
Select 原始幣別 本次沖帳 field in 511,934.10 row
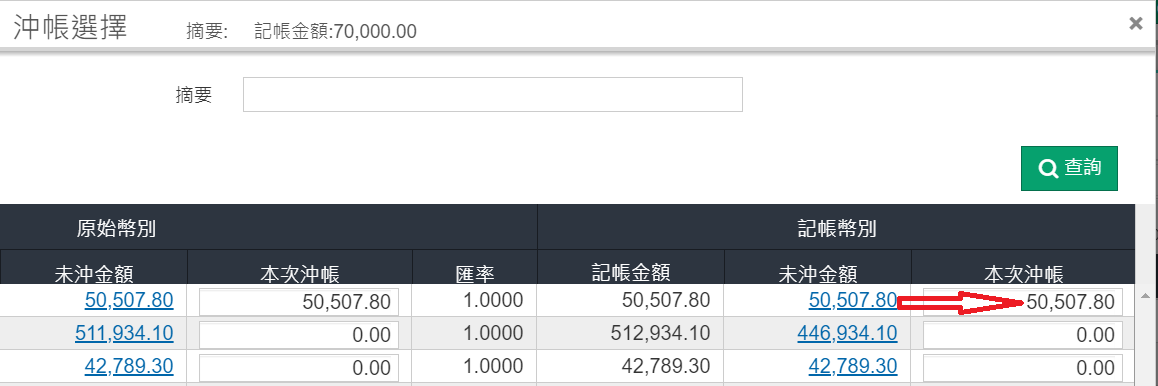pos(299,334)
